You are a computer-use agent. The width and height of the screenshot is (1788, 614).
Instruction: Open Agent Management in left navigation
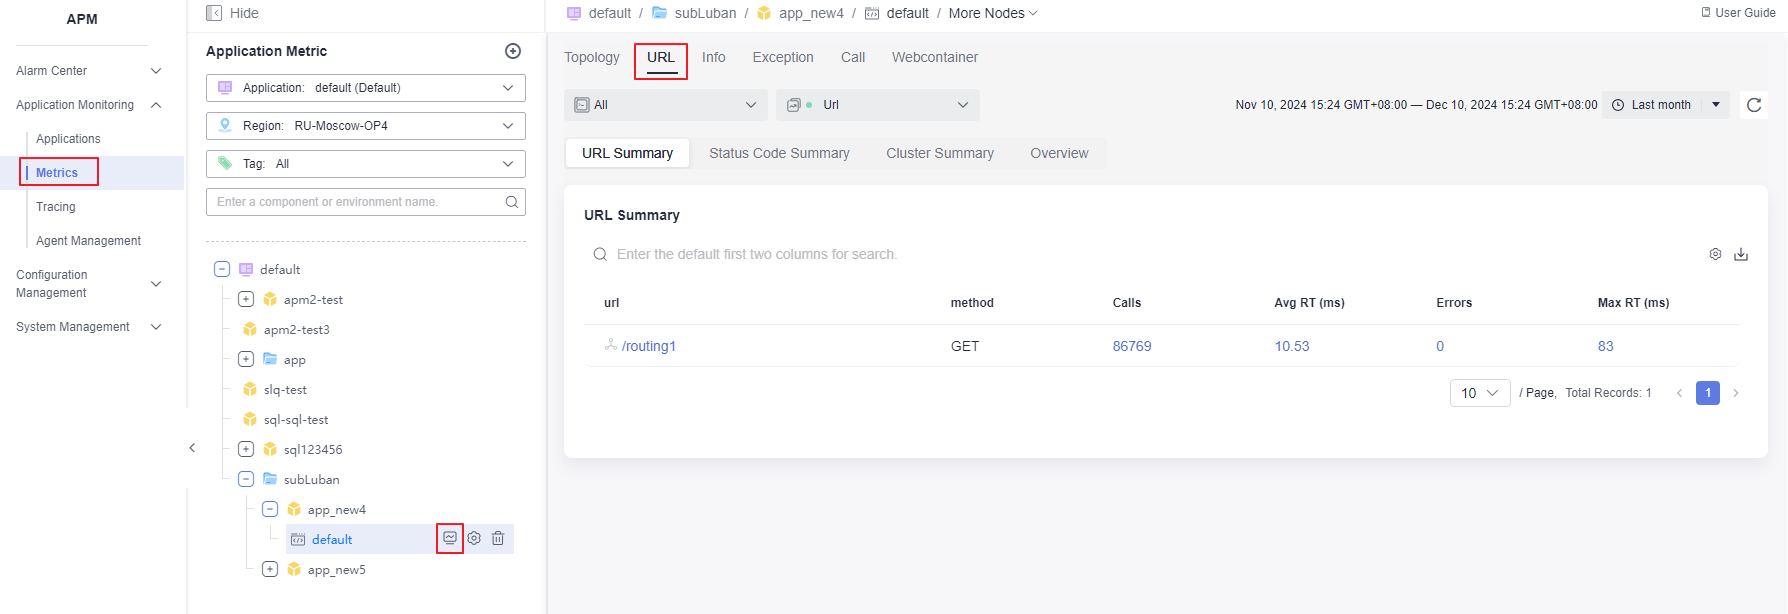click(88, 241)
